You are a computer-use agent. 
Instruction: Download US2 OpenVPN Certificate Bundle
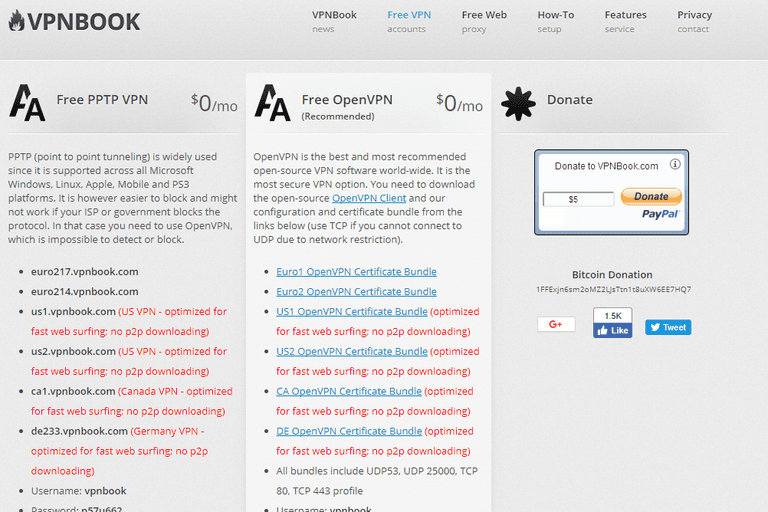coord(352,351)
